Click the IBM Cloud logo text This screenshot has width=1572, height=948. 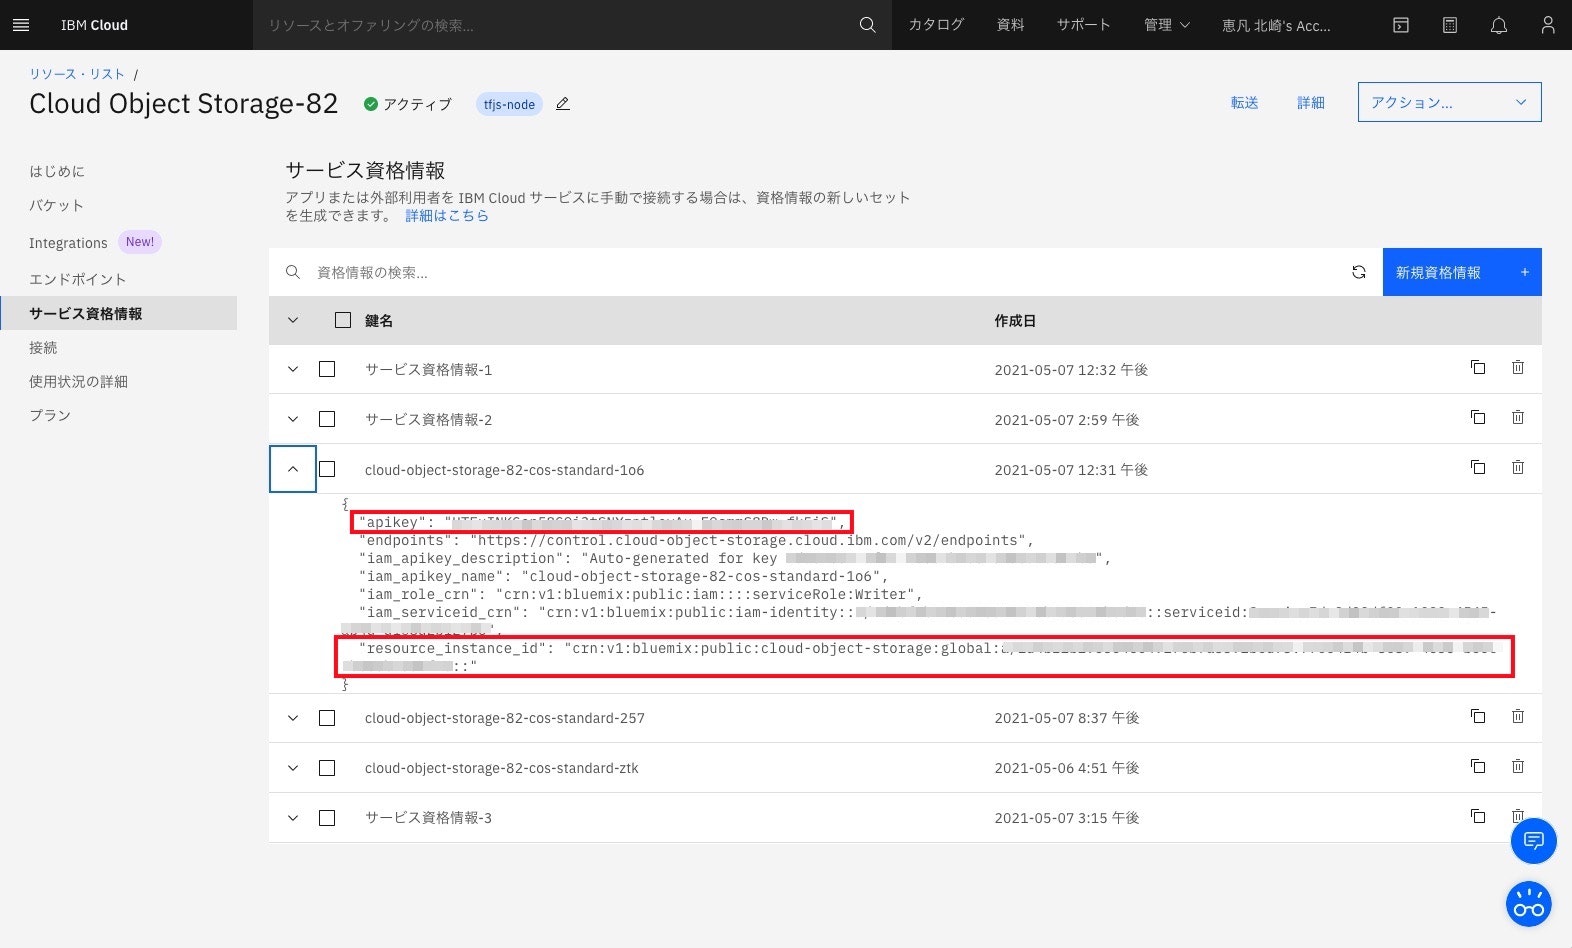[94, 25]
